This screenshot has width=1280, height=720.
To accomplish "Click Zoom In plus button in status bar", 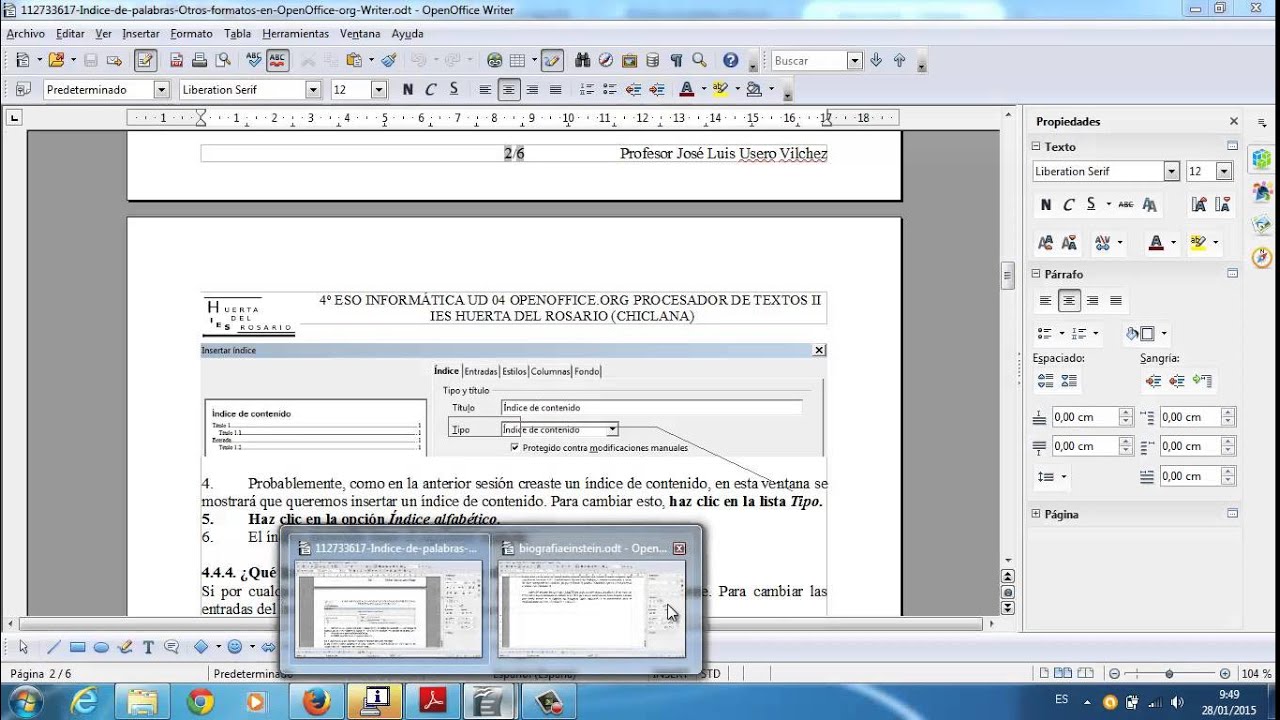I will point(1225,674).
